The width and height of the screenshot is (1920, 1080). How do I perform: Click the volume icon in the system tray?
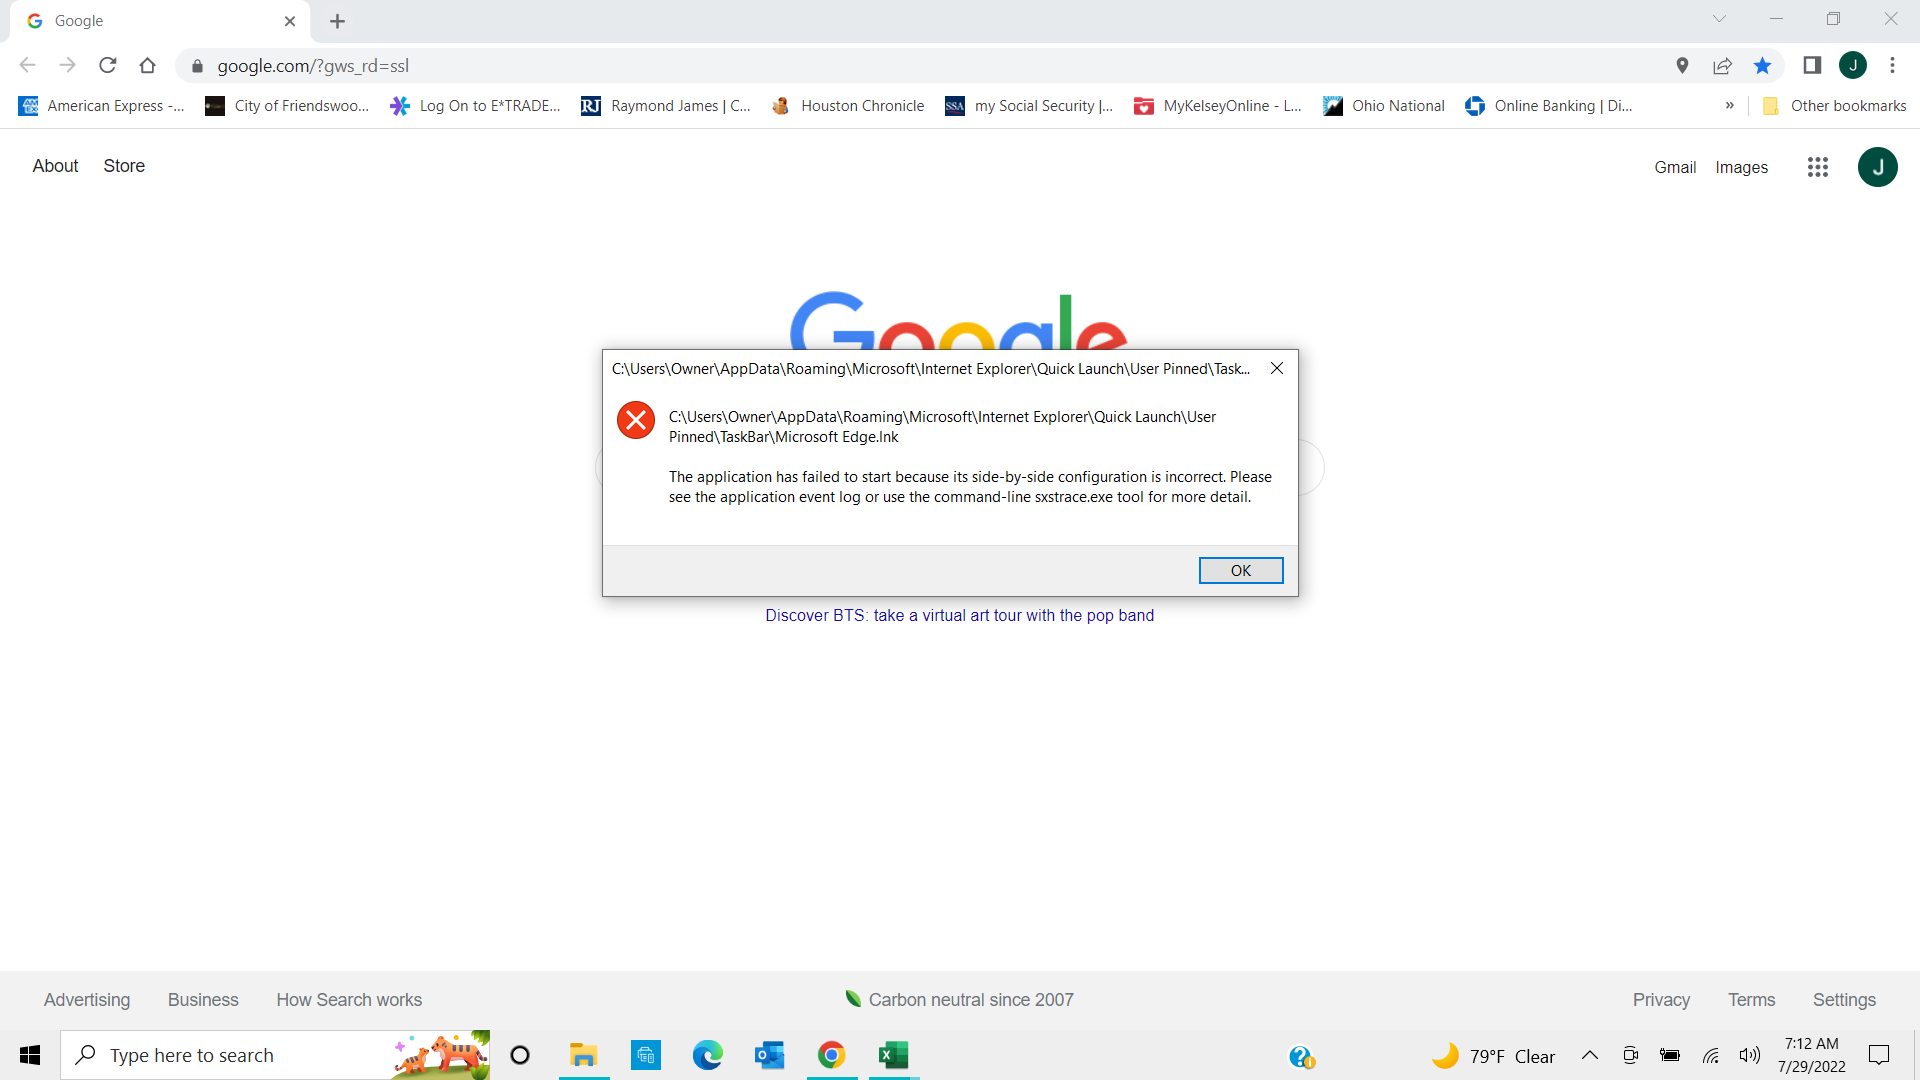1751,1054
